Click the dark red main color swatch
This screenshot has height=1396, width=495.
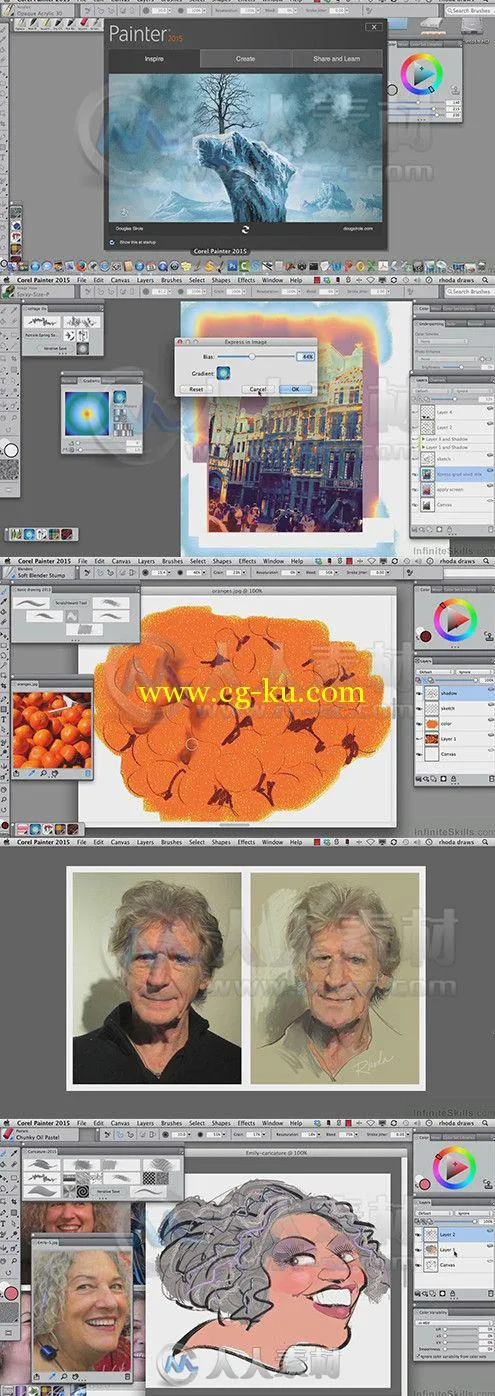(426, 635)
